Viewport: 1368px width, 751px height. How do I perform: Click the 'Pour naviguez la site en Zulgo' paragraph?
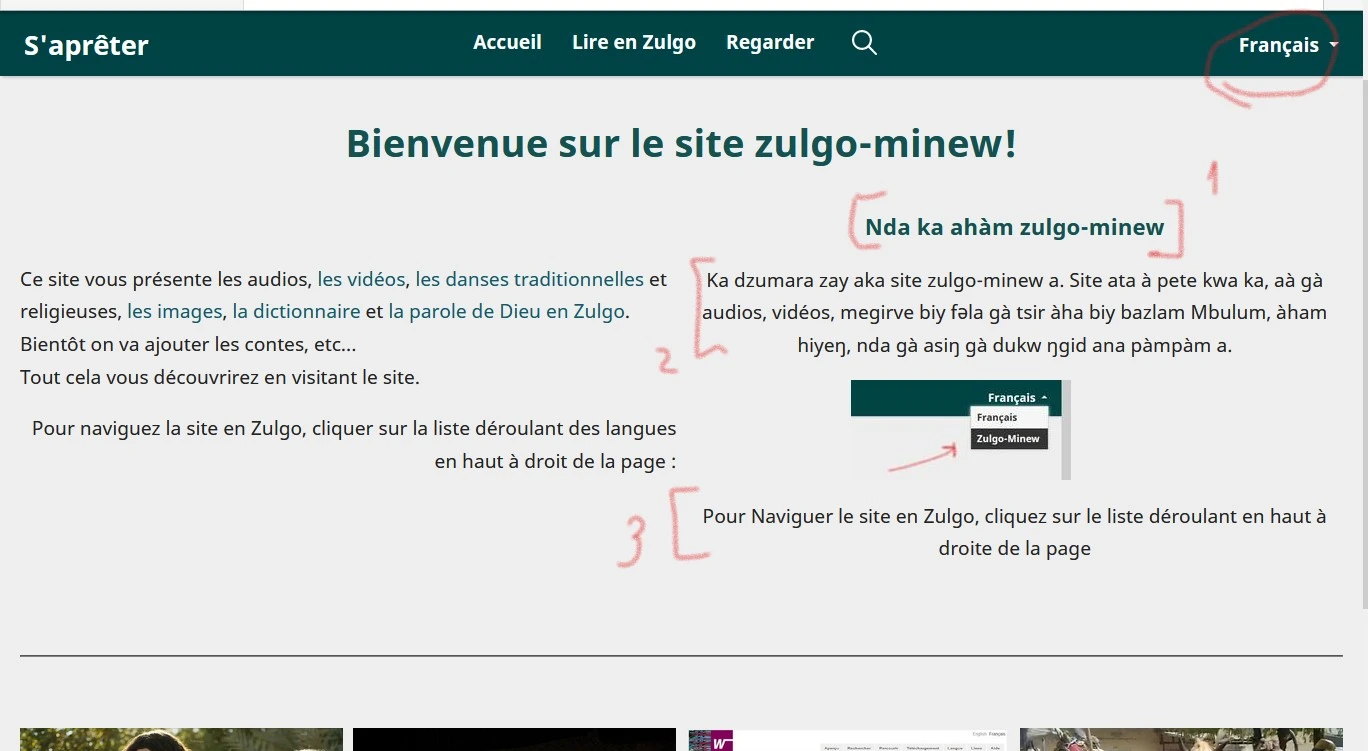click(354, 444)
